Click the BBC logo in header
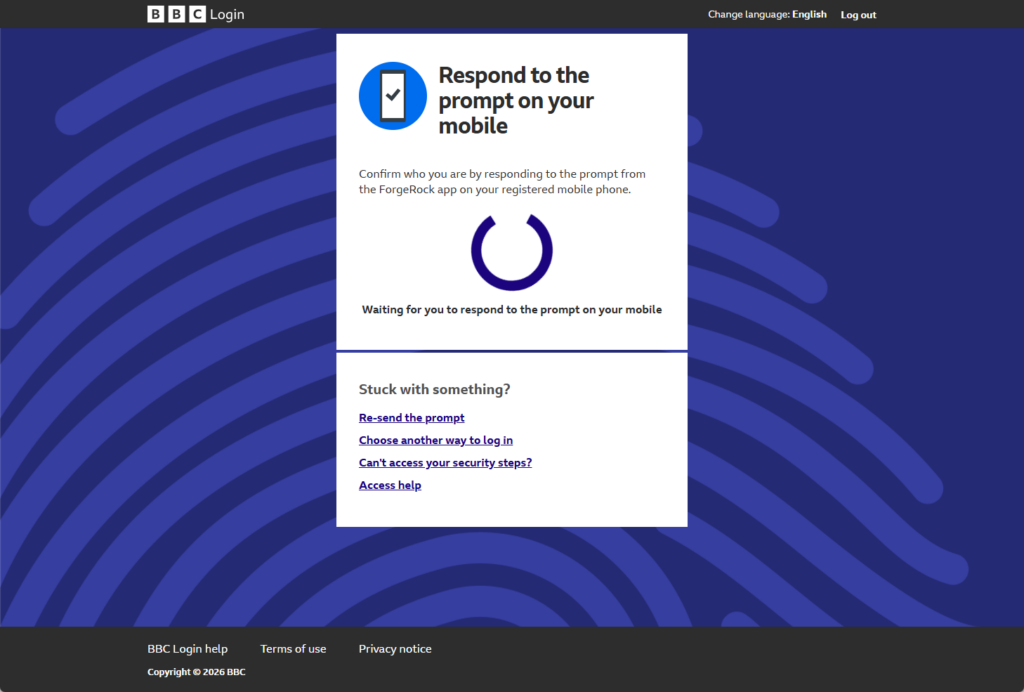 coord(176,14)
